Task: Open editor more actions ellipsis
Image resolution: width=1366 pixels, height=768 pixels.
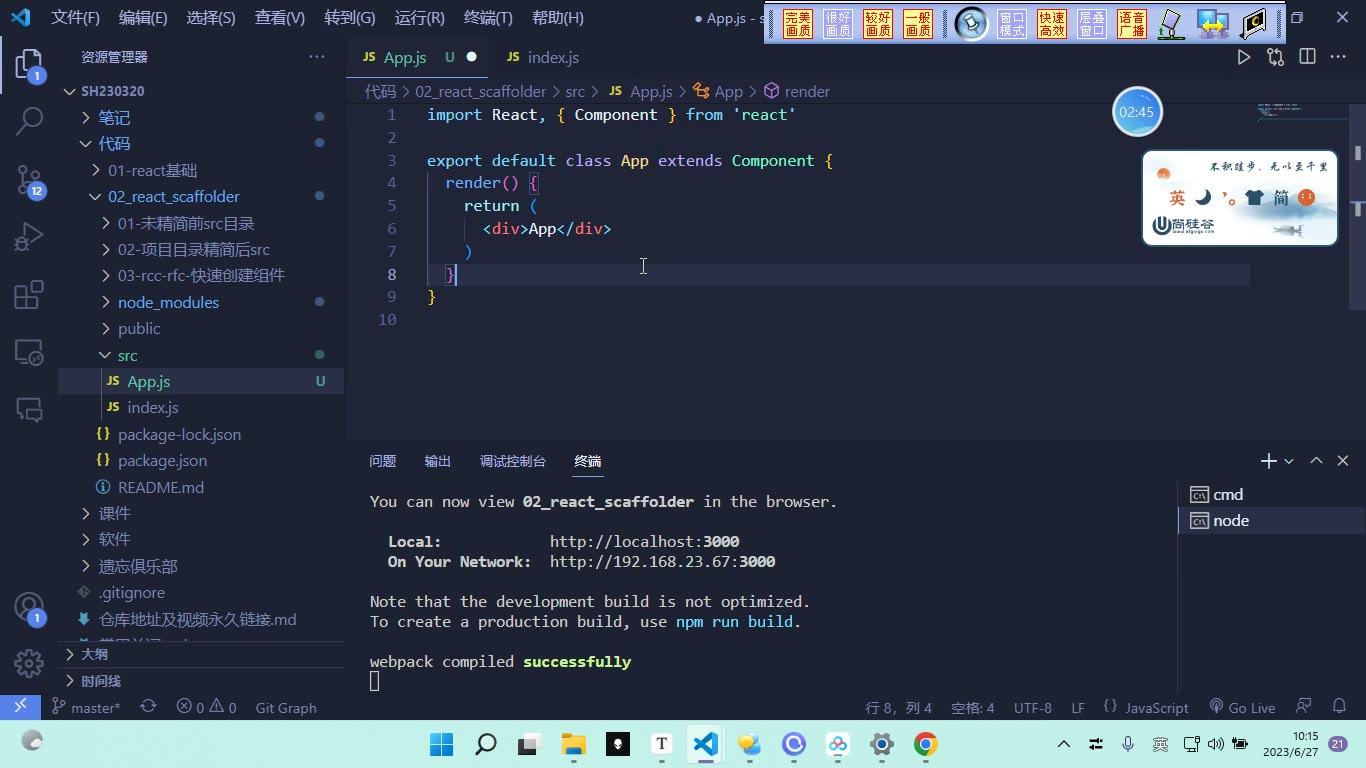Action: [x=1338, y=57]
